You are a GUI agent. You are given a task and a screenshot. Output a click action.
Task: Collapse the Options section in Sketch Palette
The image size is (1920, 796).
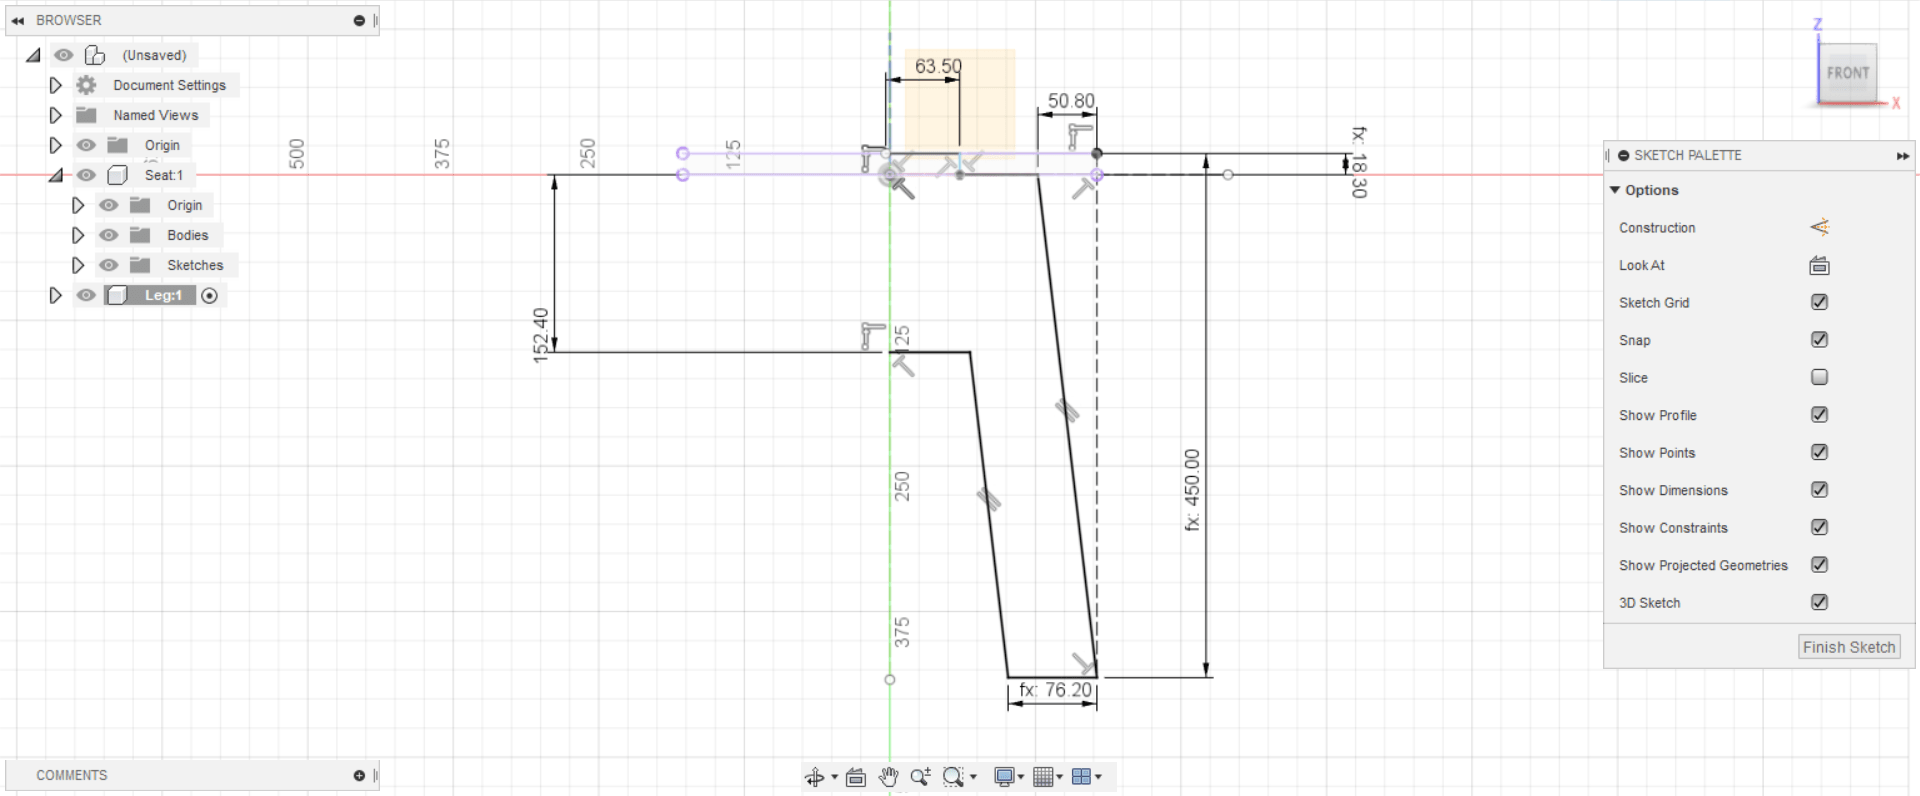(1615, 190)
